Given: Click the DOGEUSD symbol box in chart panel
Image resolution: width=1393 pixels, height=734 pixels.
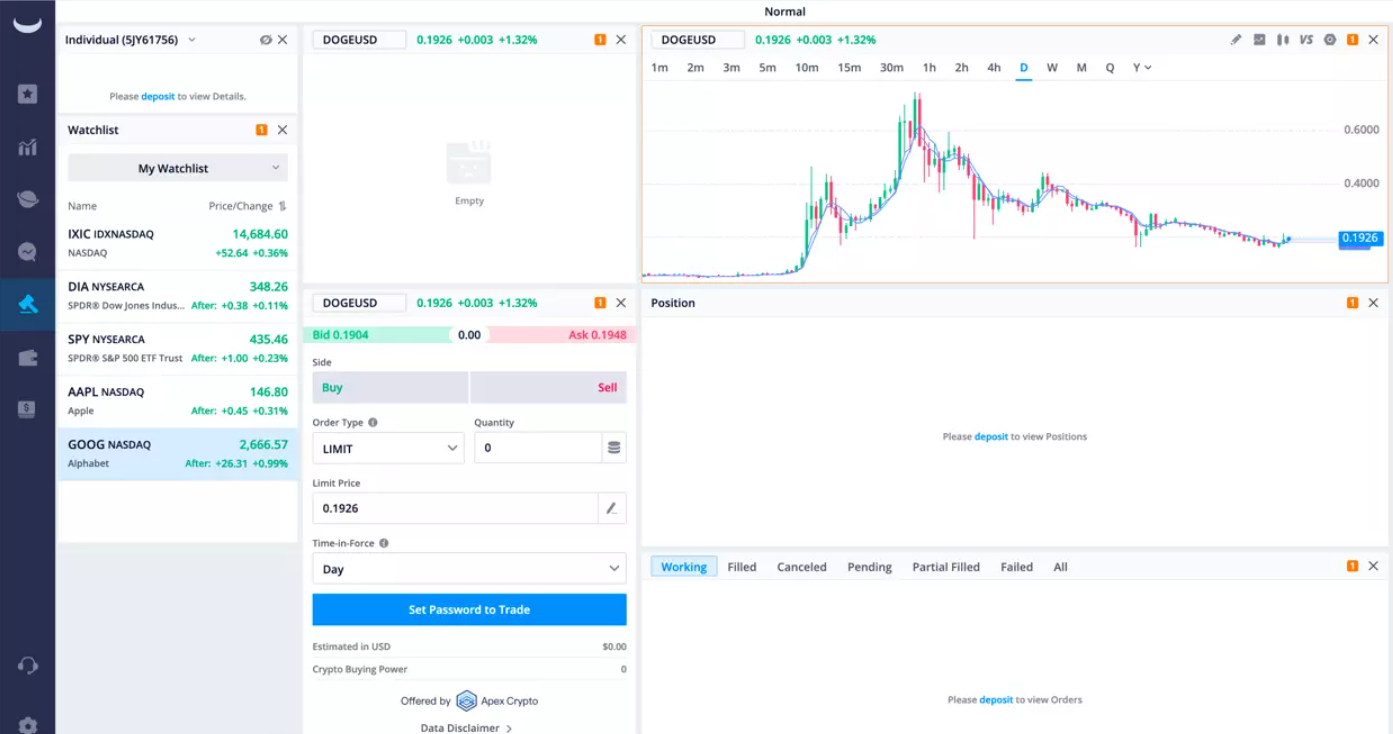Looking at the screenshot, I should coord(698,40).
